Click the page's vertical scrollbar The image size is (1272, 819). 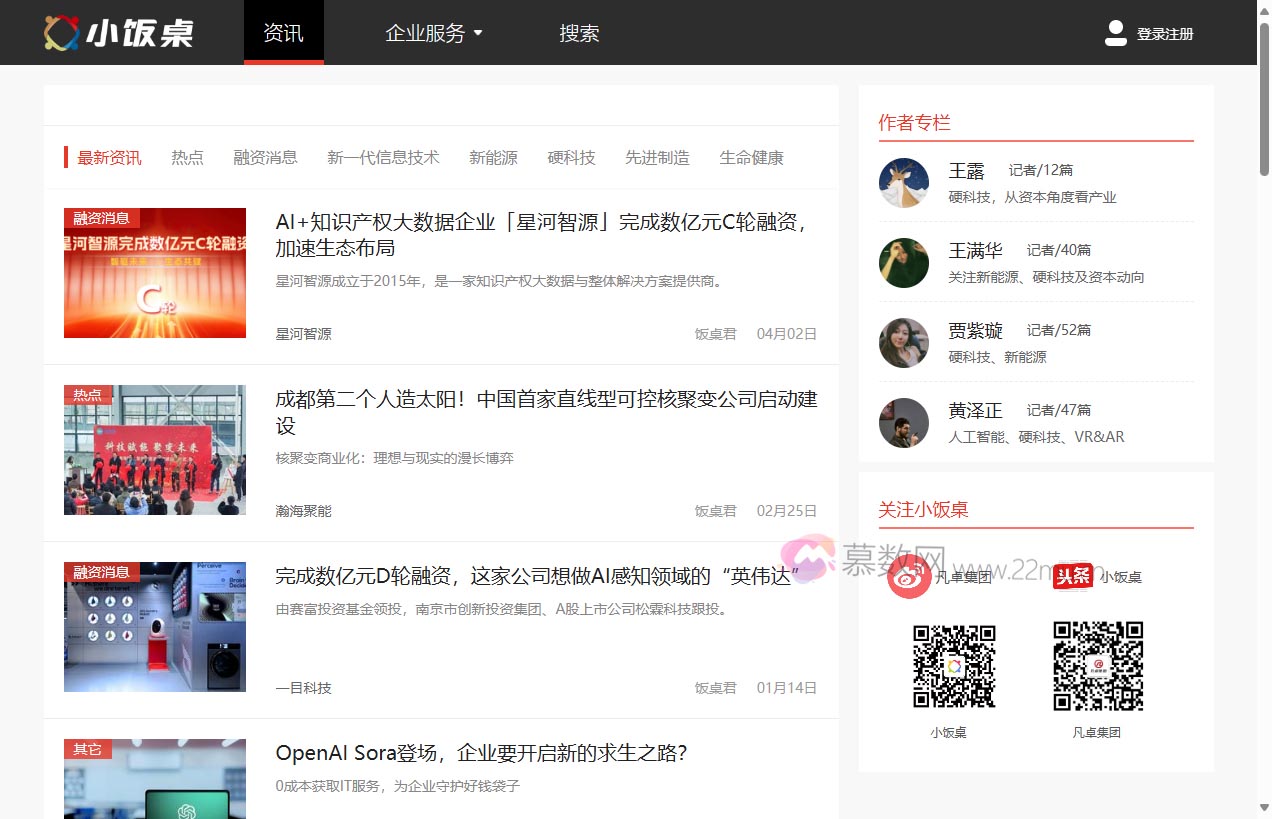1264,400
